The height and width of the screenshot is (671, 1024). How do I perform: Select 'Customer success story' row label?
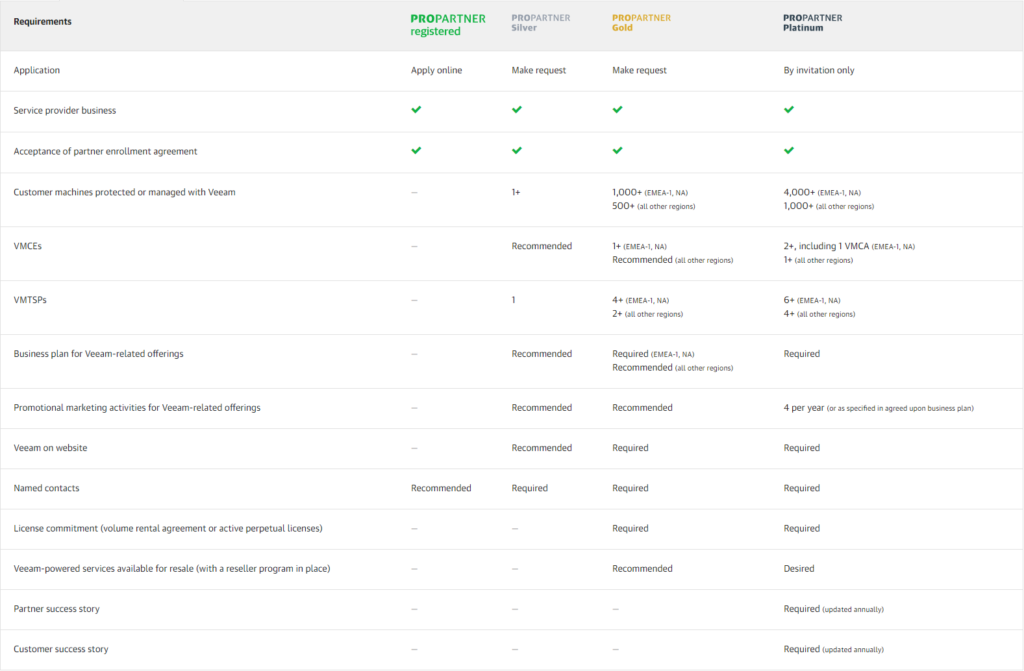(x=61, y=649)
